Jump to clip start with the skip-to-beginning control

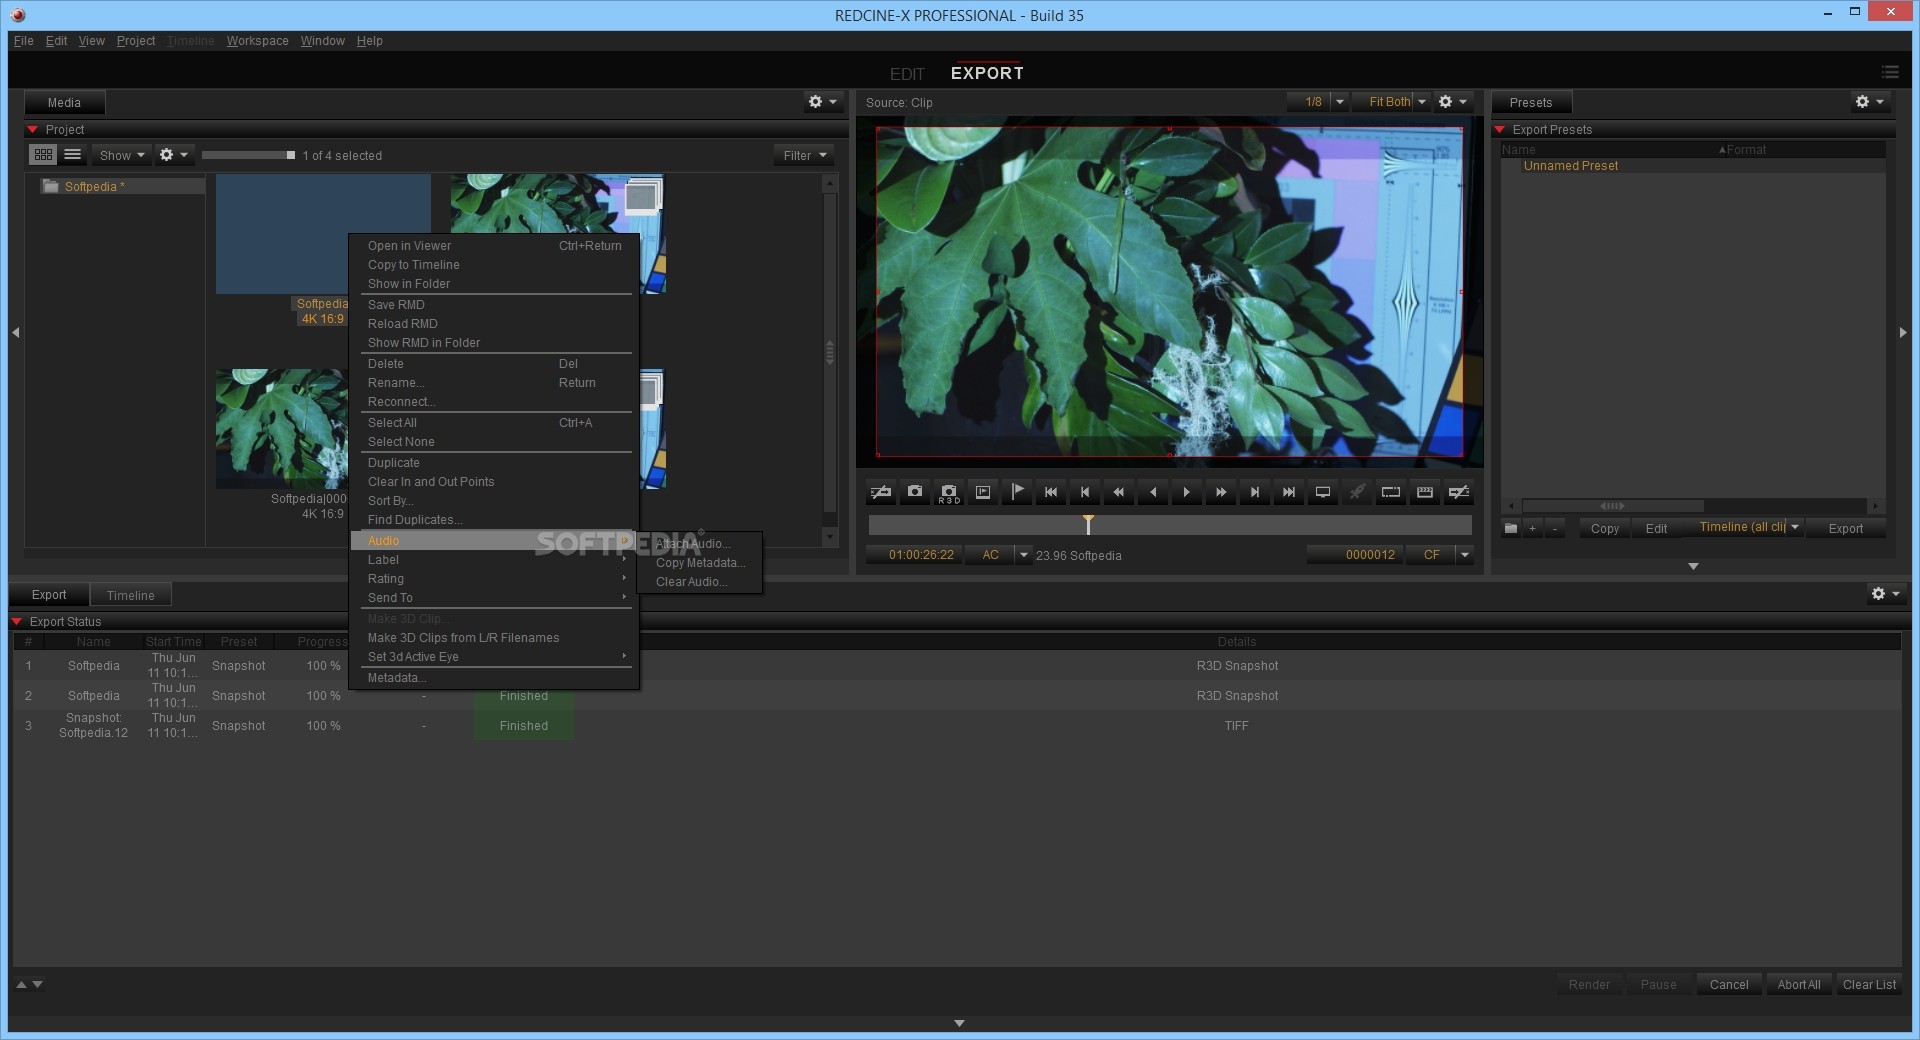1051,492
